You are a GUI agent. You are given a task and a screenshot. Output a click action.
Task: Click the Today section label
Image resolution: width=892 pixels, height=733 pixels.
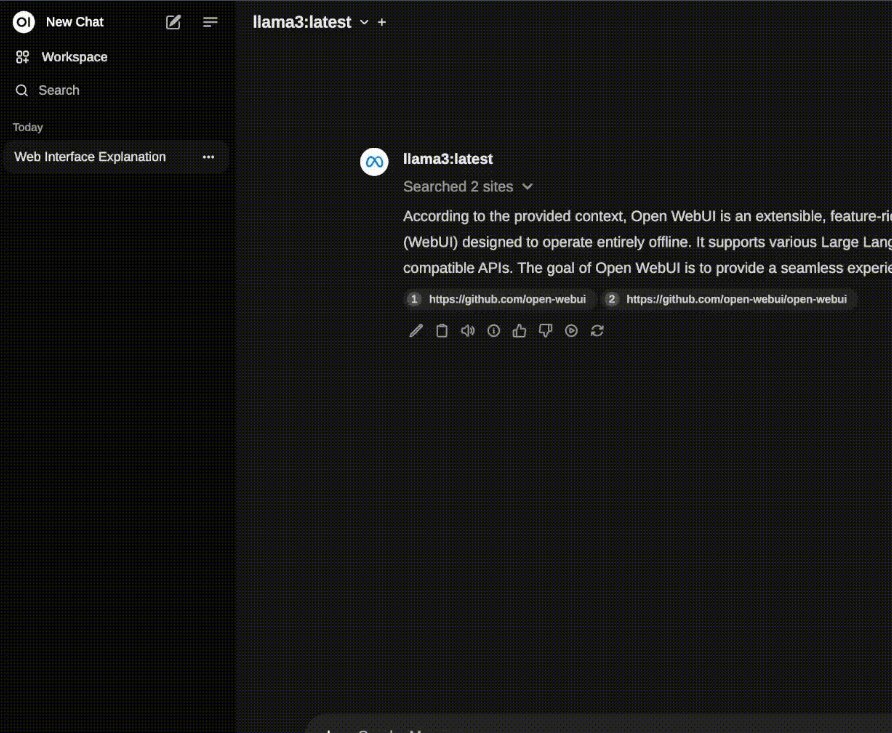[x=28, y=127]
